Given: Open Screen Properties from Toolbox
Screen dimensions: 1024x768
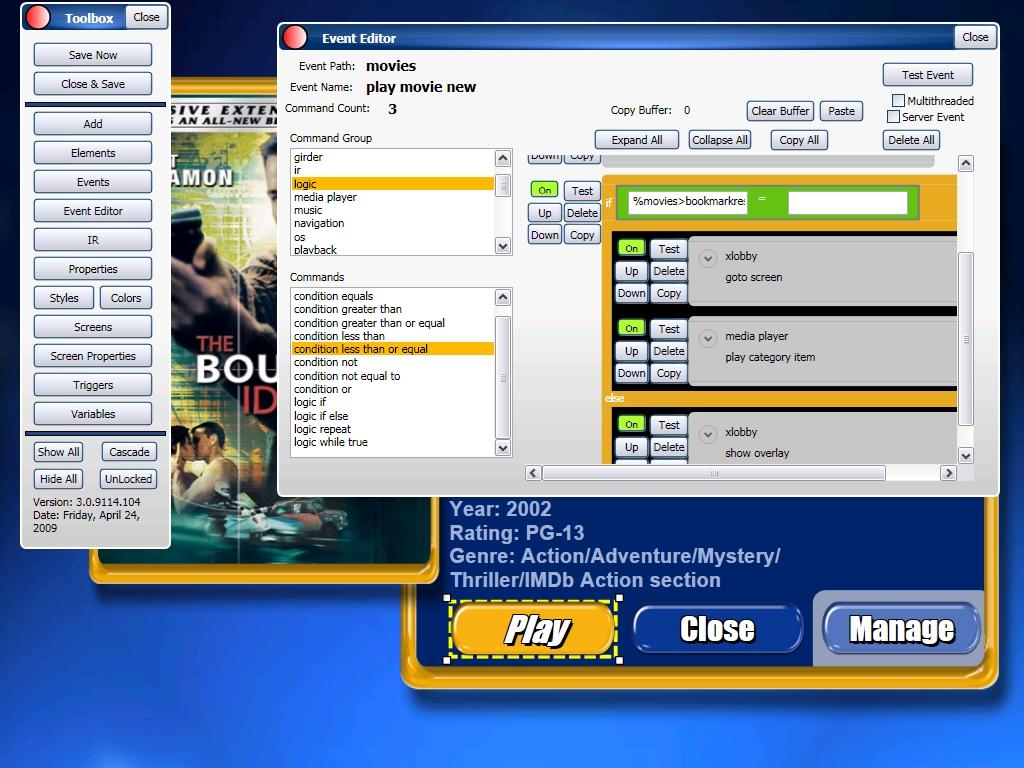Looking at the screenshot, I should [93, 356].
